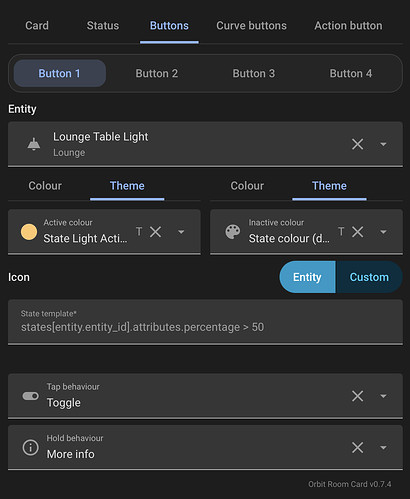Screen dimensions: 410x499
Task: Click the Inactive colour palette icon
Action: (233, 232)
